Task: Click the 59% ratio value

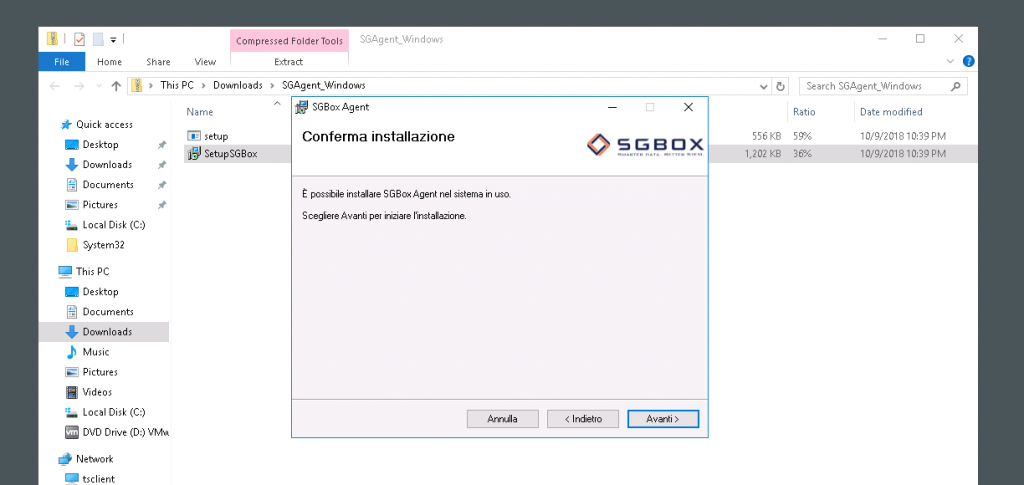Action: pos(803,136)
